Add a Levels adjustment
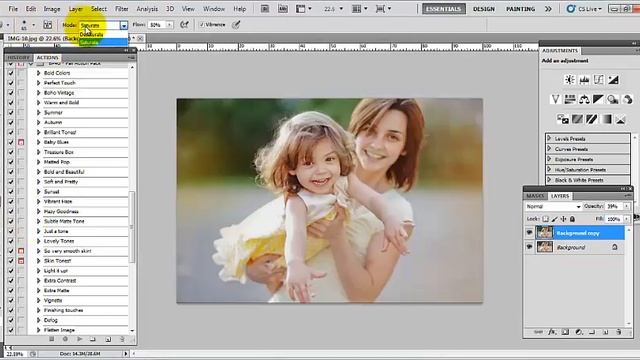Viewport: 640px width, 360px height. coord(584,80)
